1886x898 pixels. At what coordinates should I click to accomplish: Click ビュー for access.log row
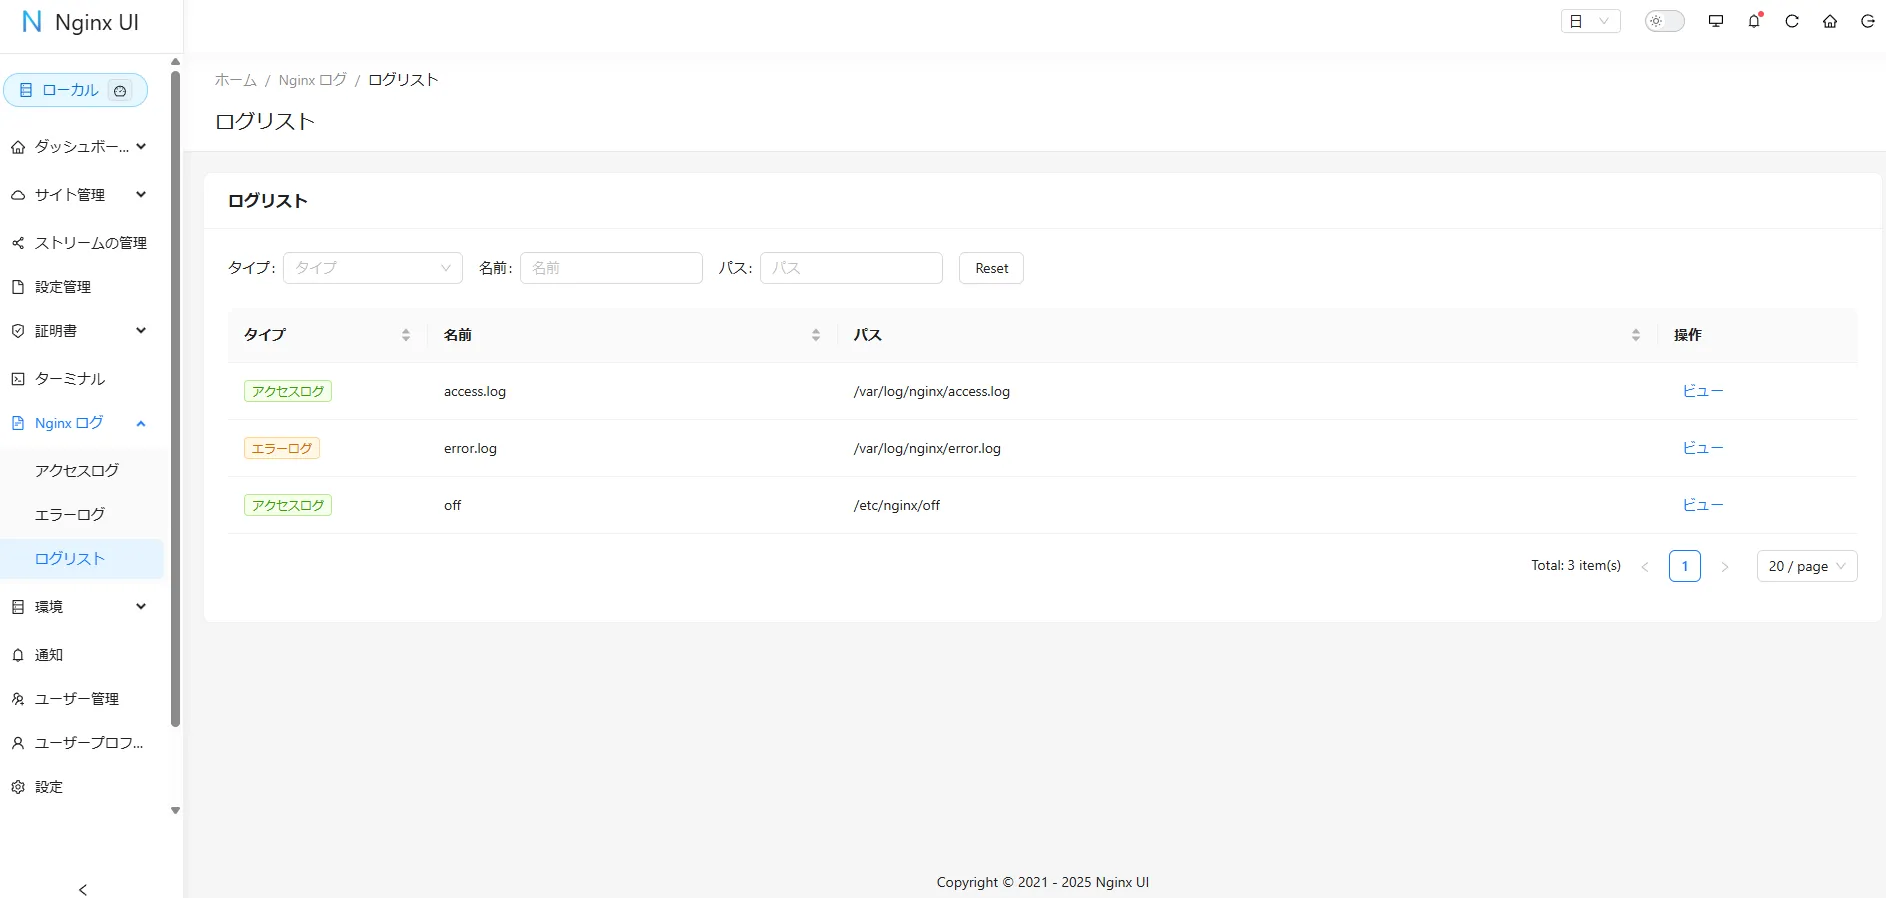tap(1703, 391)
